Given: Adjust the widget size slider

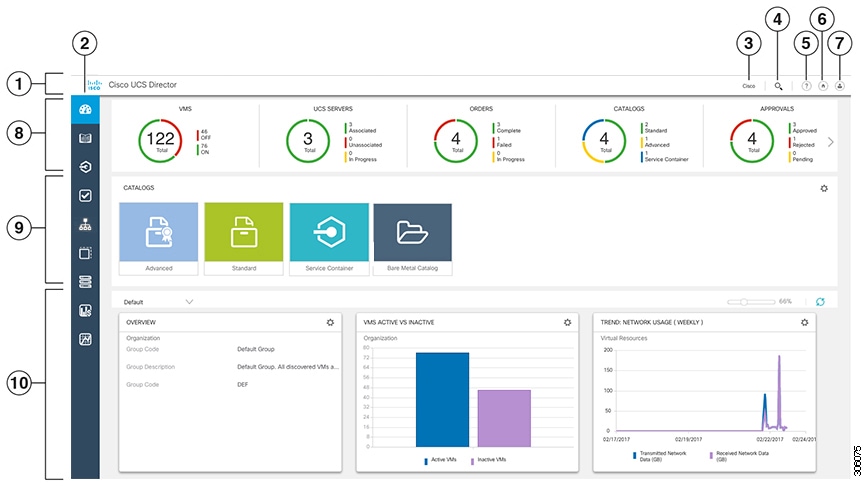Looking at the screenshot, I should tap(751, 302).
